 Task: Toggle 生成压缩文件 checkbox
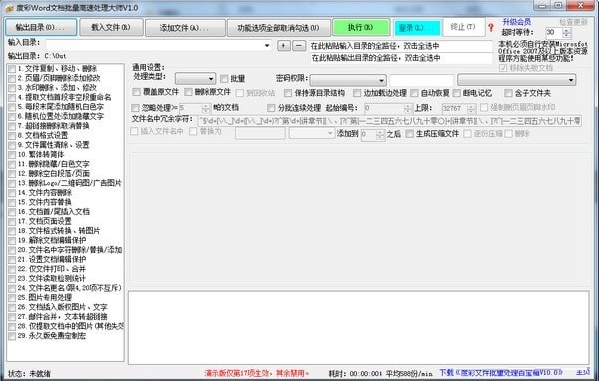pyautogui.click(x=410, y=133)
